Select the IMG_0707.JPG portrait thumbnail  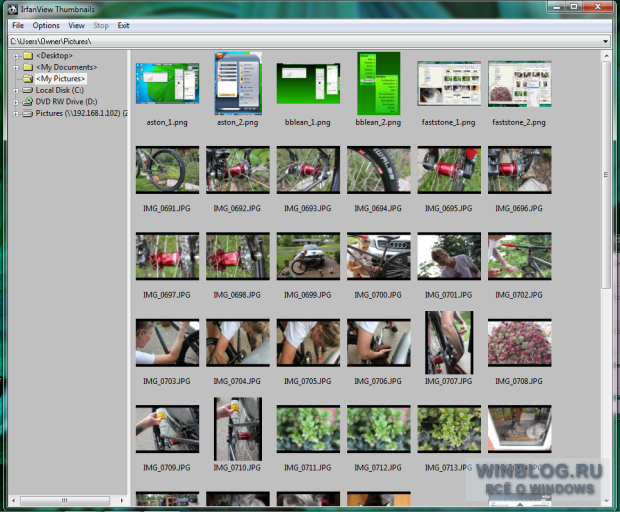(x=449, y=342)
